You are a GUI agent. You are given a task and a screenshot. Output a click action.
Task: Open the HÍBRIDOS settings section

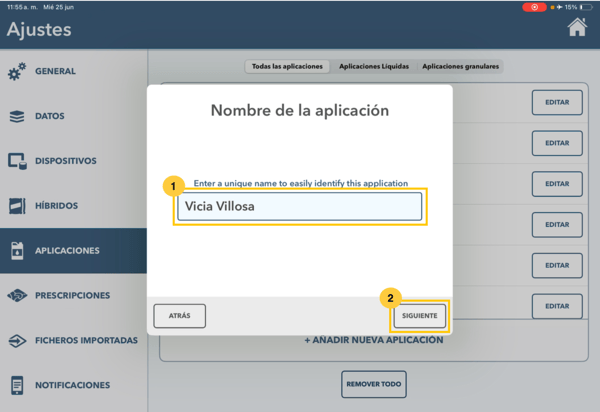coord(73,206)
